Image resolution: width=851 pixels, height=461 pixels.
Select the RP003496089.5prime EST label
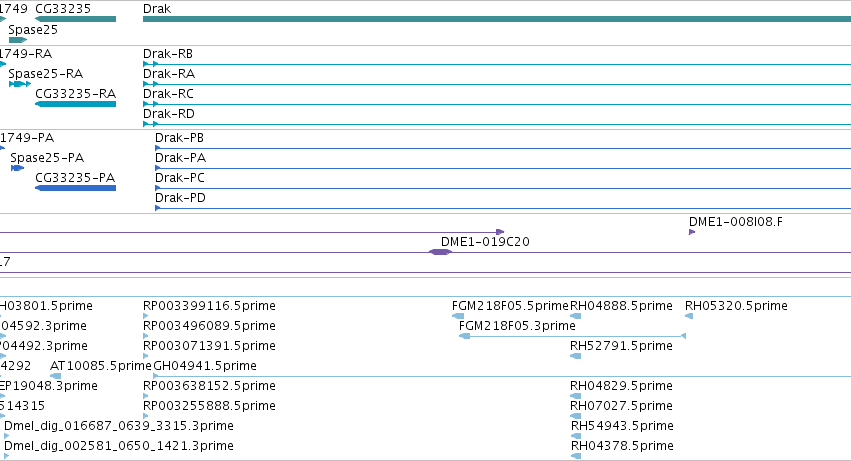(209, 326)
